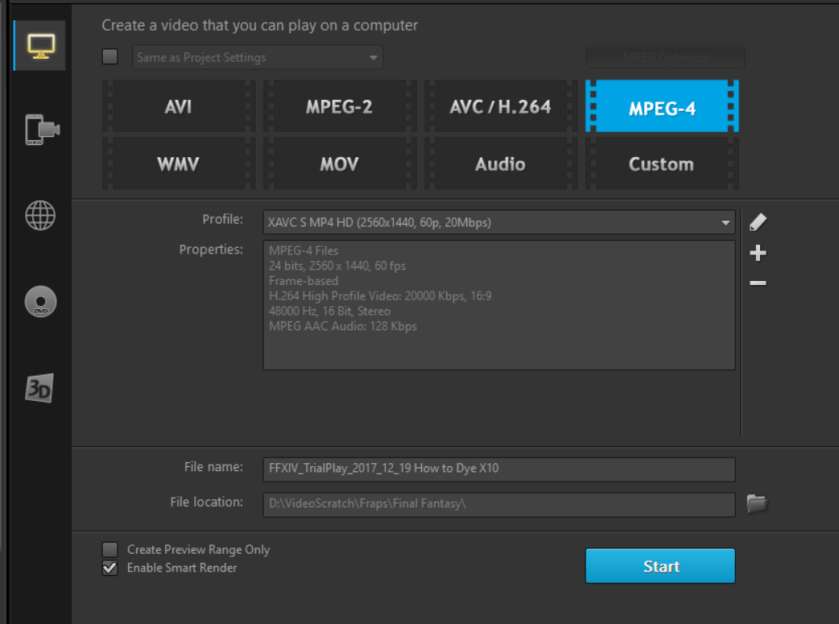
Task: Open the Disc burning sidebar icon
Action: coord(41,301)
